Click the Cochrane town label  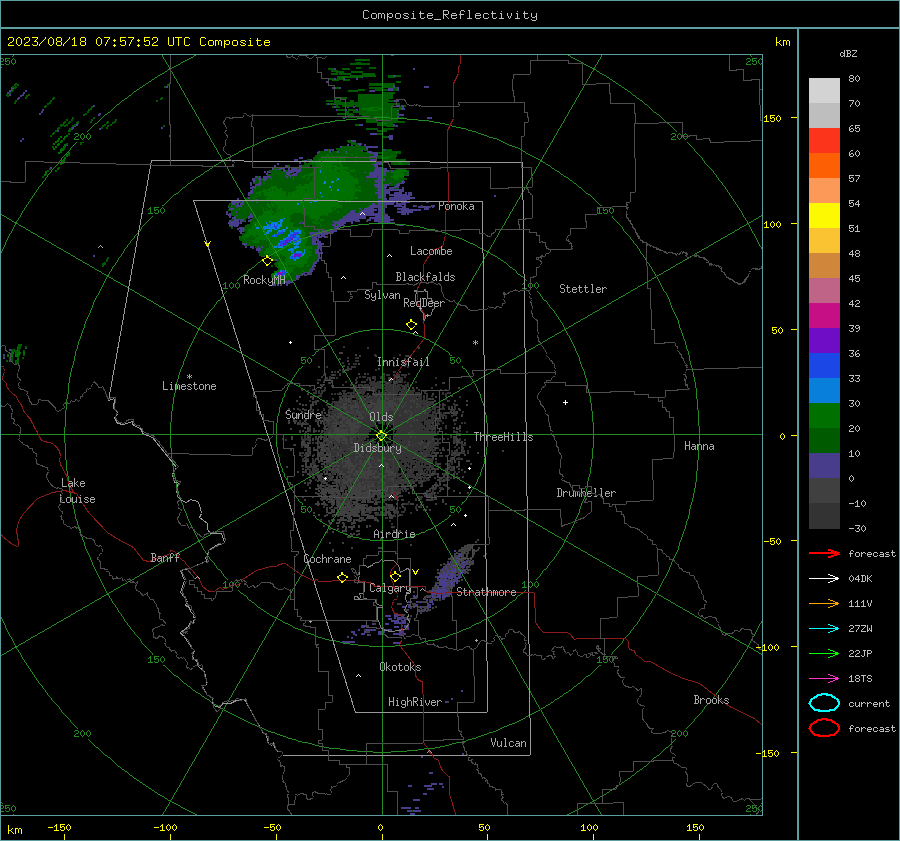tap(327, 559)
